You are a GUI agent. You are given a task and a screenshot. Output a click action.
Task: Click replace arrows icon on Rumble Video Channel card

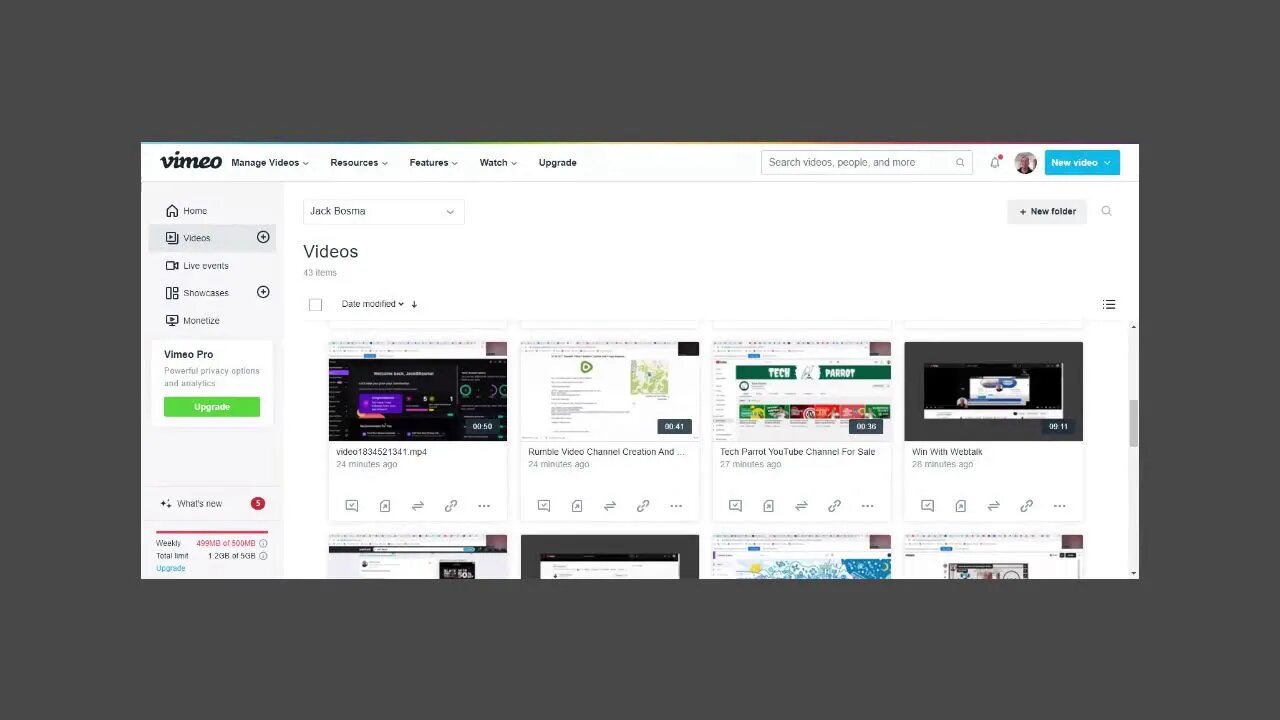610,506
